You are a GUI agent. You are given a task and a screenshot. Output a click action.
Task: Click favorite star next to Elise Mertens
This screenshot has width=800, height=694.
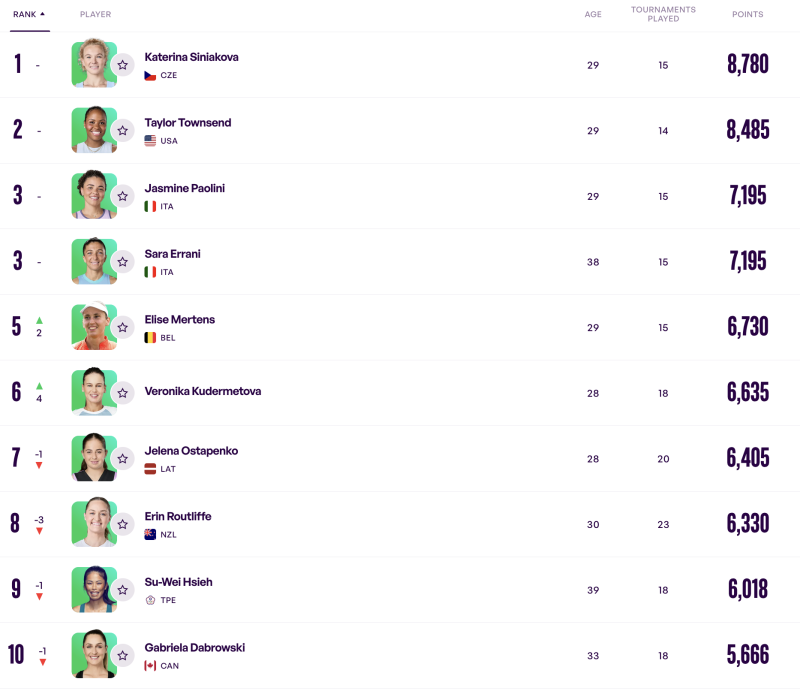[x=122, y=327]
